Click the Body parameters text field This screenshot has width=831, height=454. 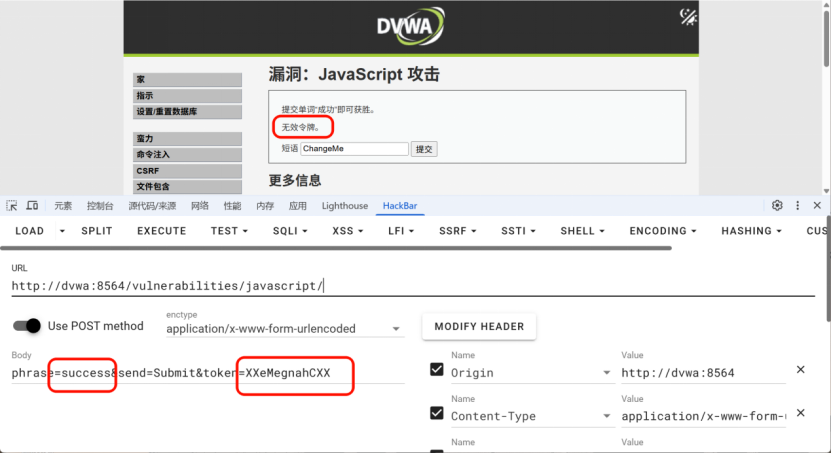(x=208, y=373)
